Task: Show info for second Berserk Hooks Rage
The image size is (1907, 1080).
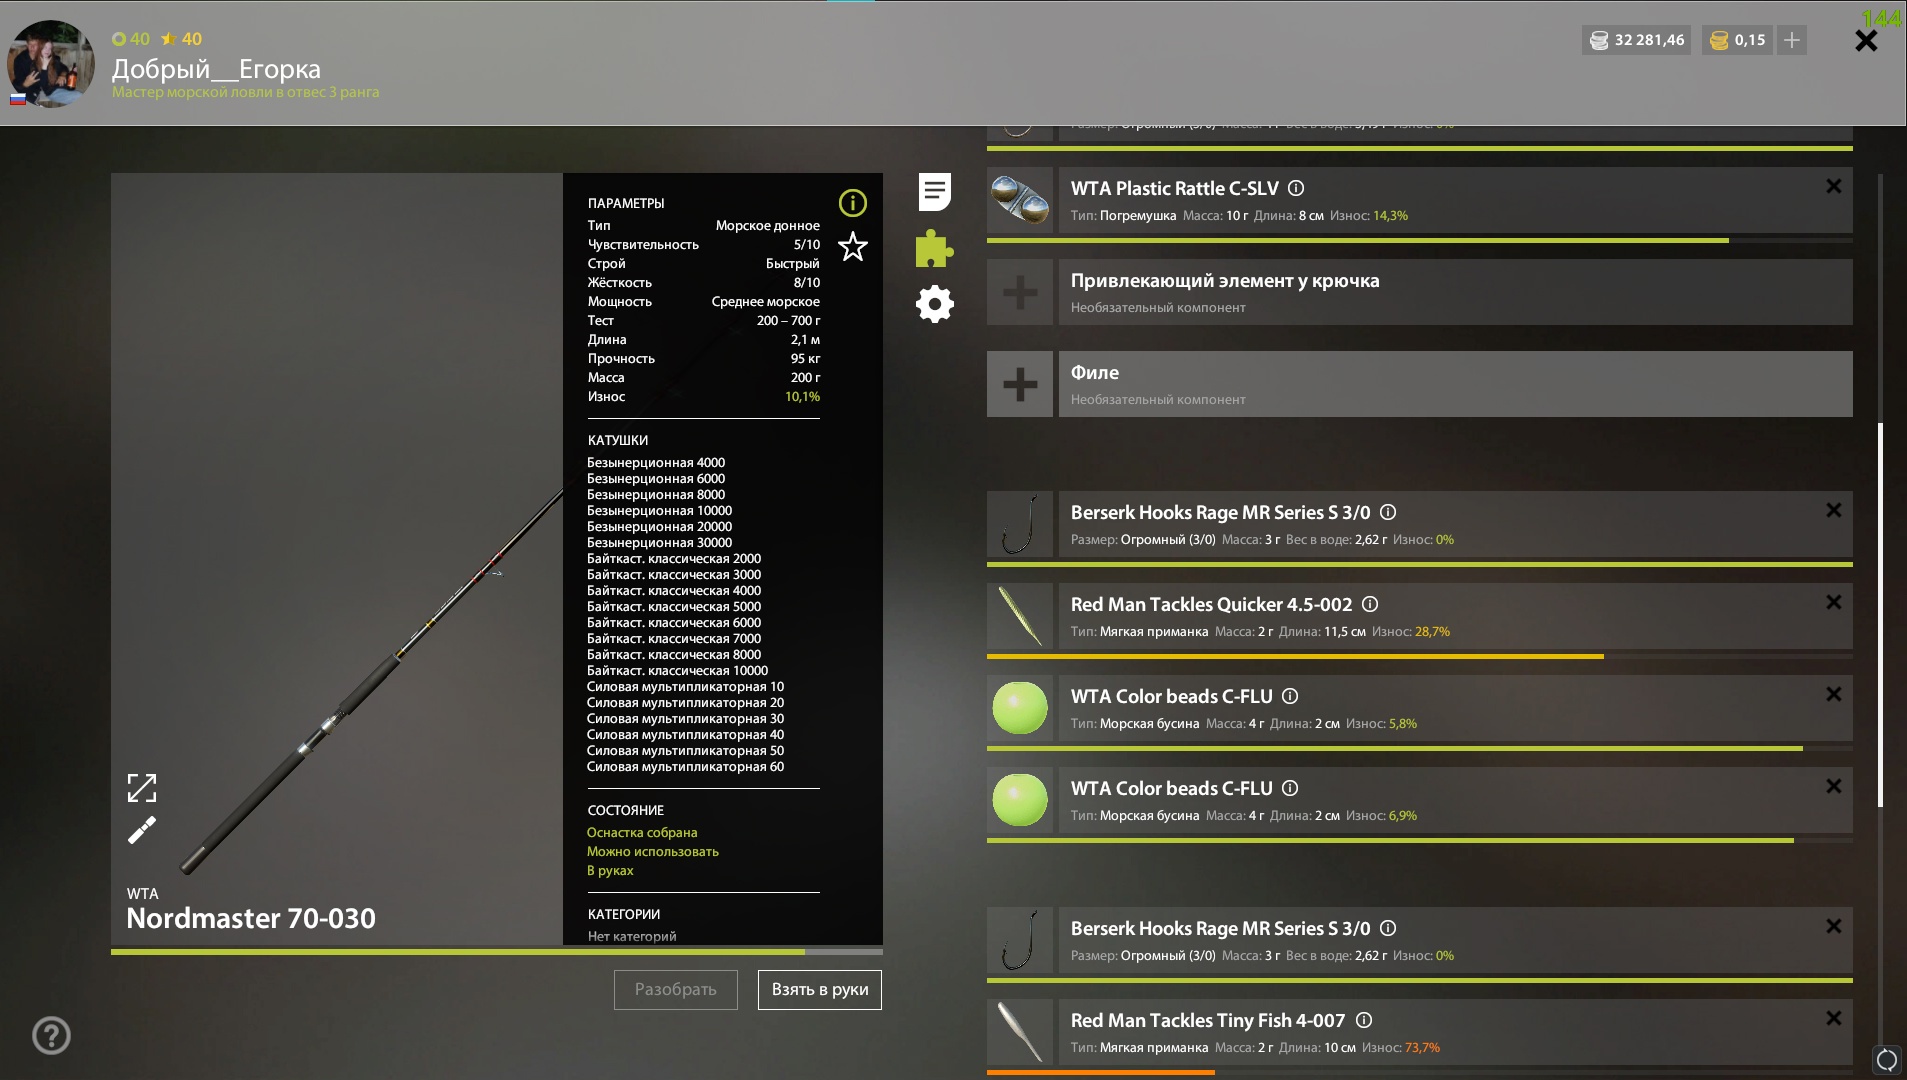Action: [x=1388, y=928]
